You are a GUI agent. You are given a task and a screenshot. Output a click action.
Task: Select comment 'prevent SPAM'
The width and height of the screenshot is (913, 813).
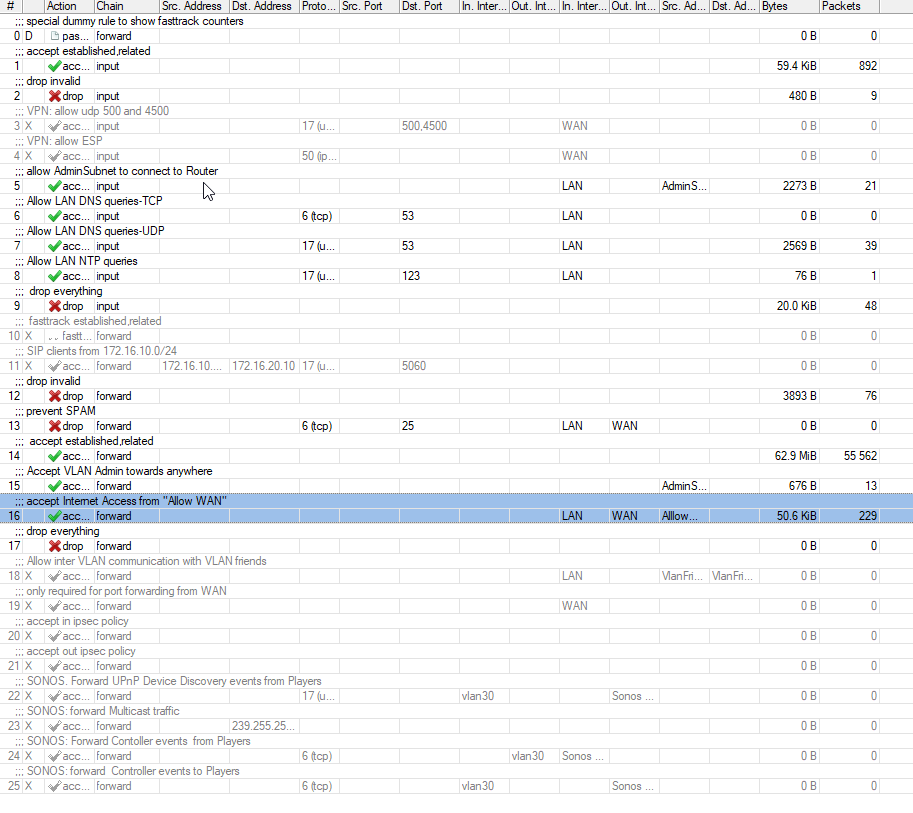(61, 411)
